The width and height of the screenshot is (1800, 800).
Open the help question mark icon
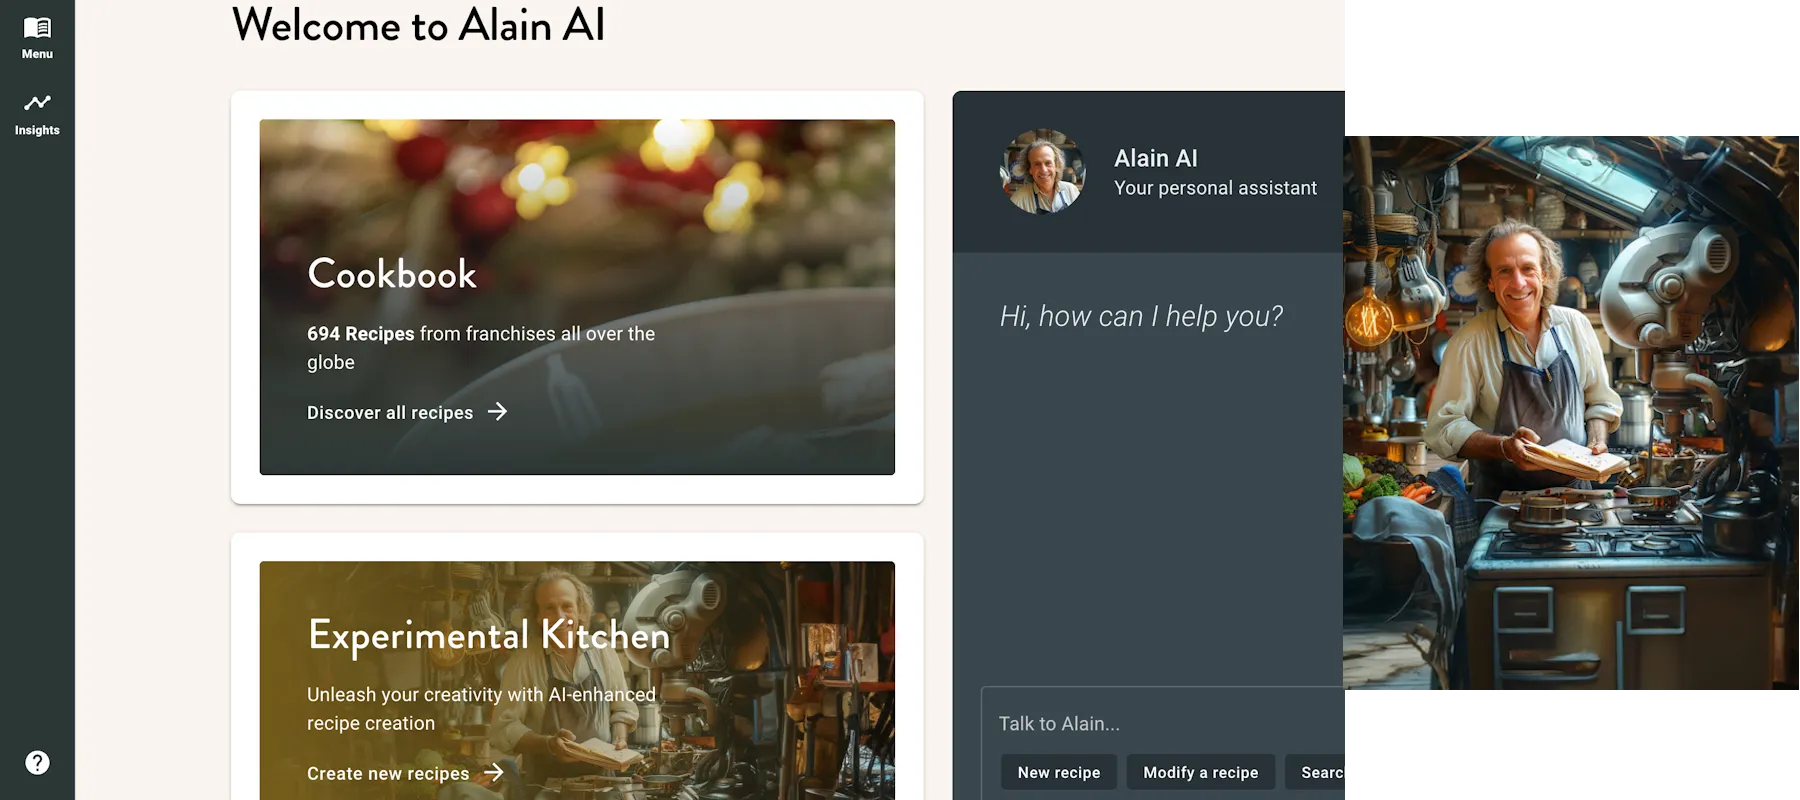[x=37, y=763]
